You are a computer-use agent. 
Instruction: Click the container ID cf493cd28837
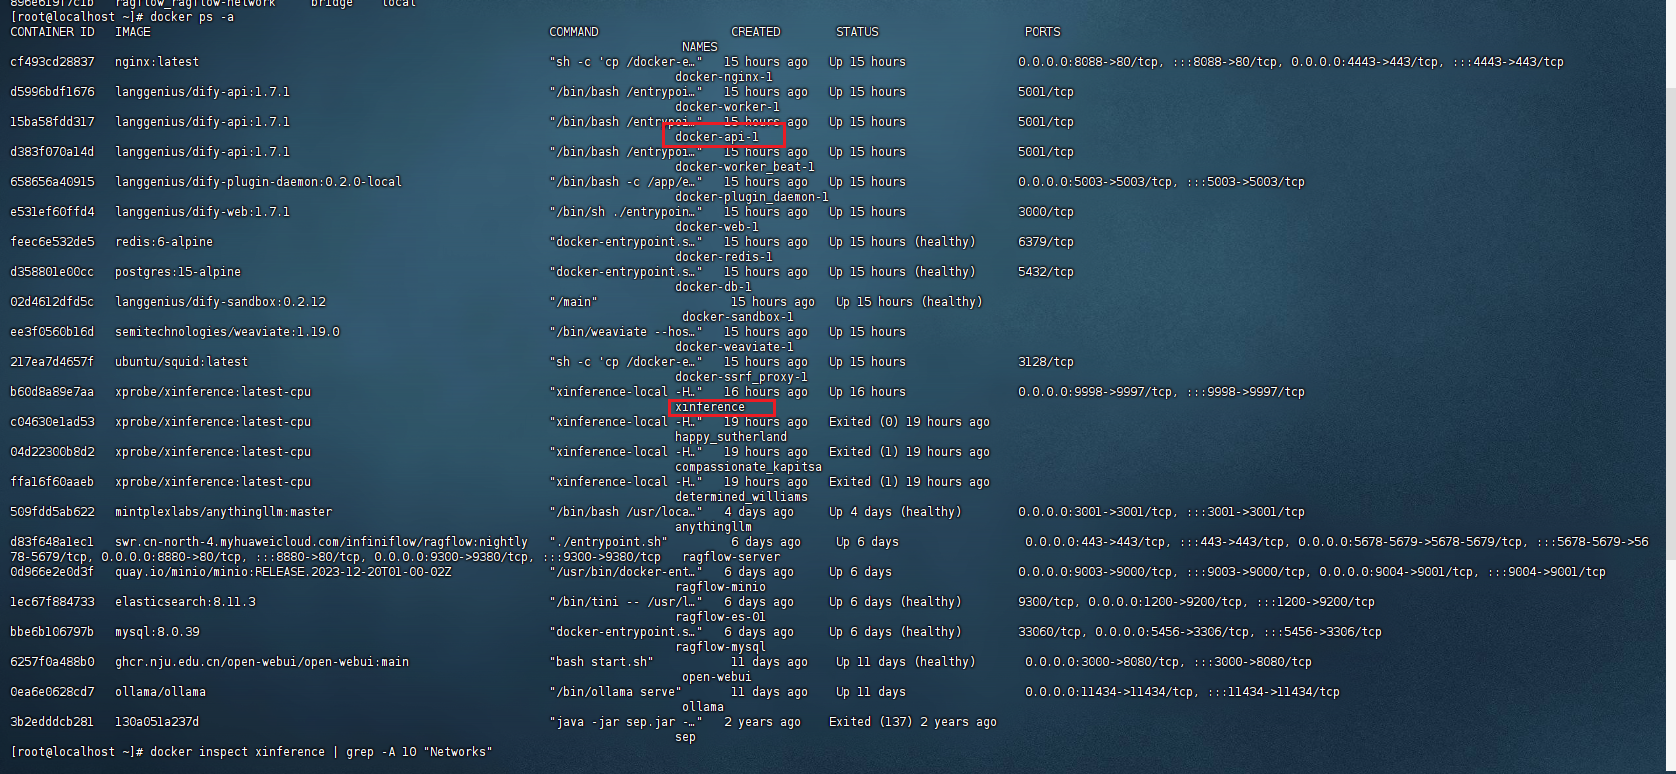(52, 62)
